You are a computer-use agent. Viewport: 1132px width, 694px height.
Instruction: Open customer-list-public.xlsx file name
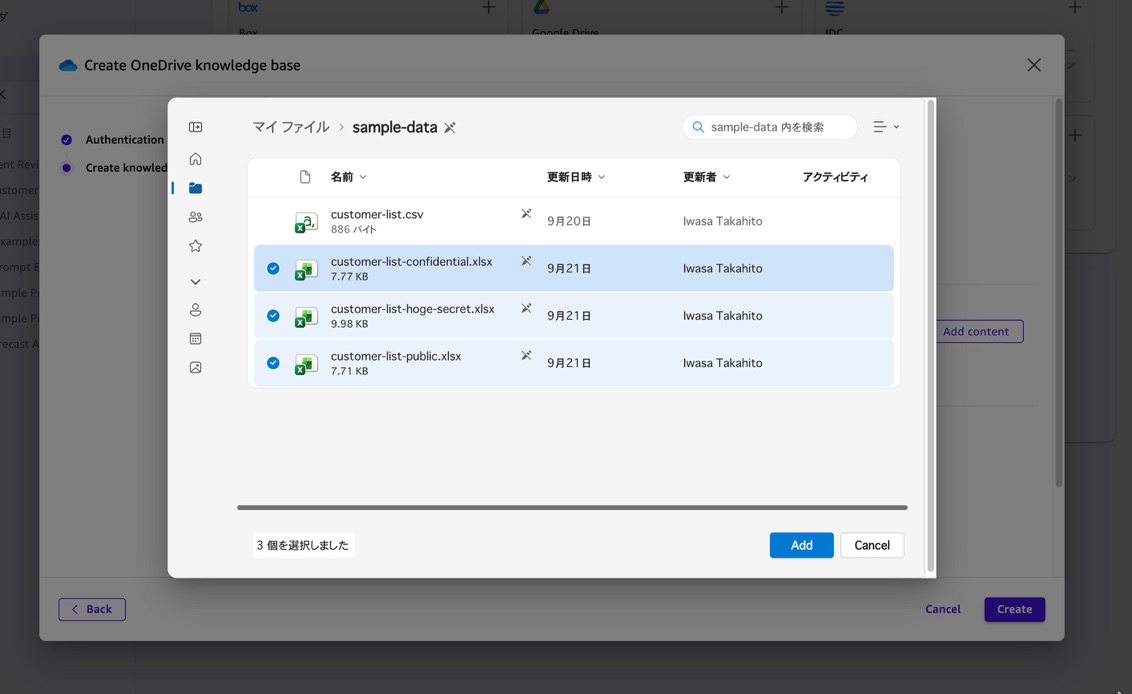point(396,356)
